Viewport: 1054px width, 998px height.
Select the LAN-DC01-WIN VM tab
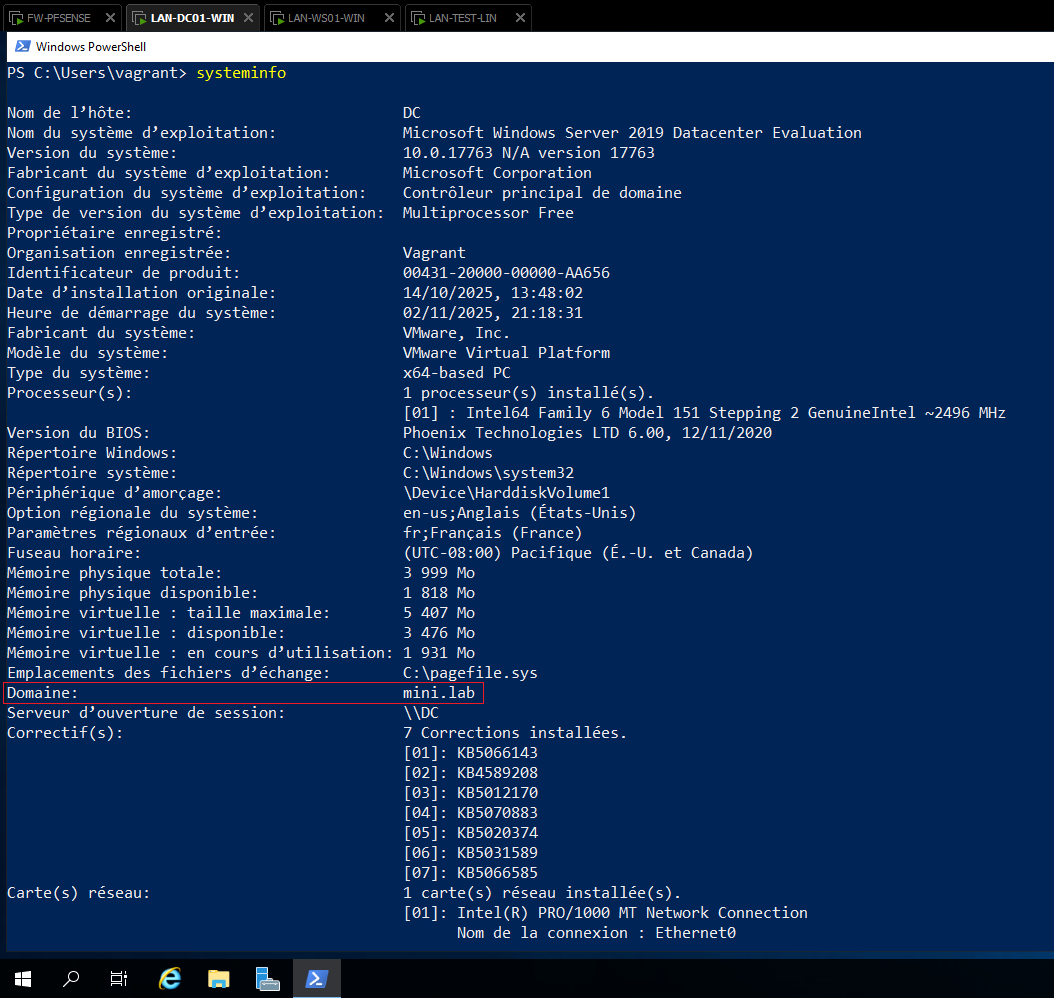click(x=192, y=18)
